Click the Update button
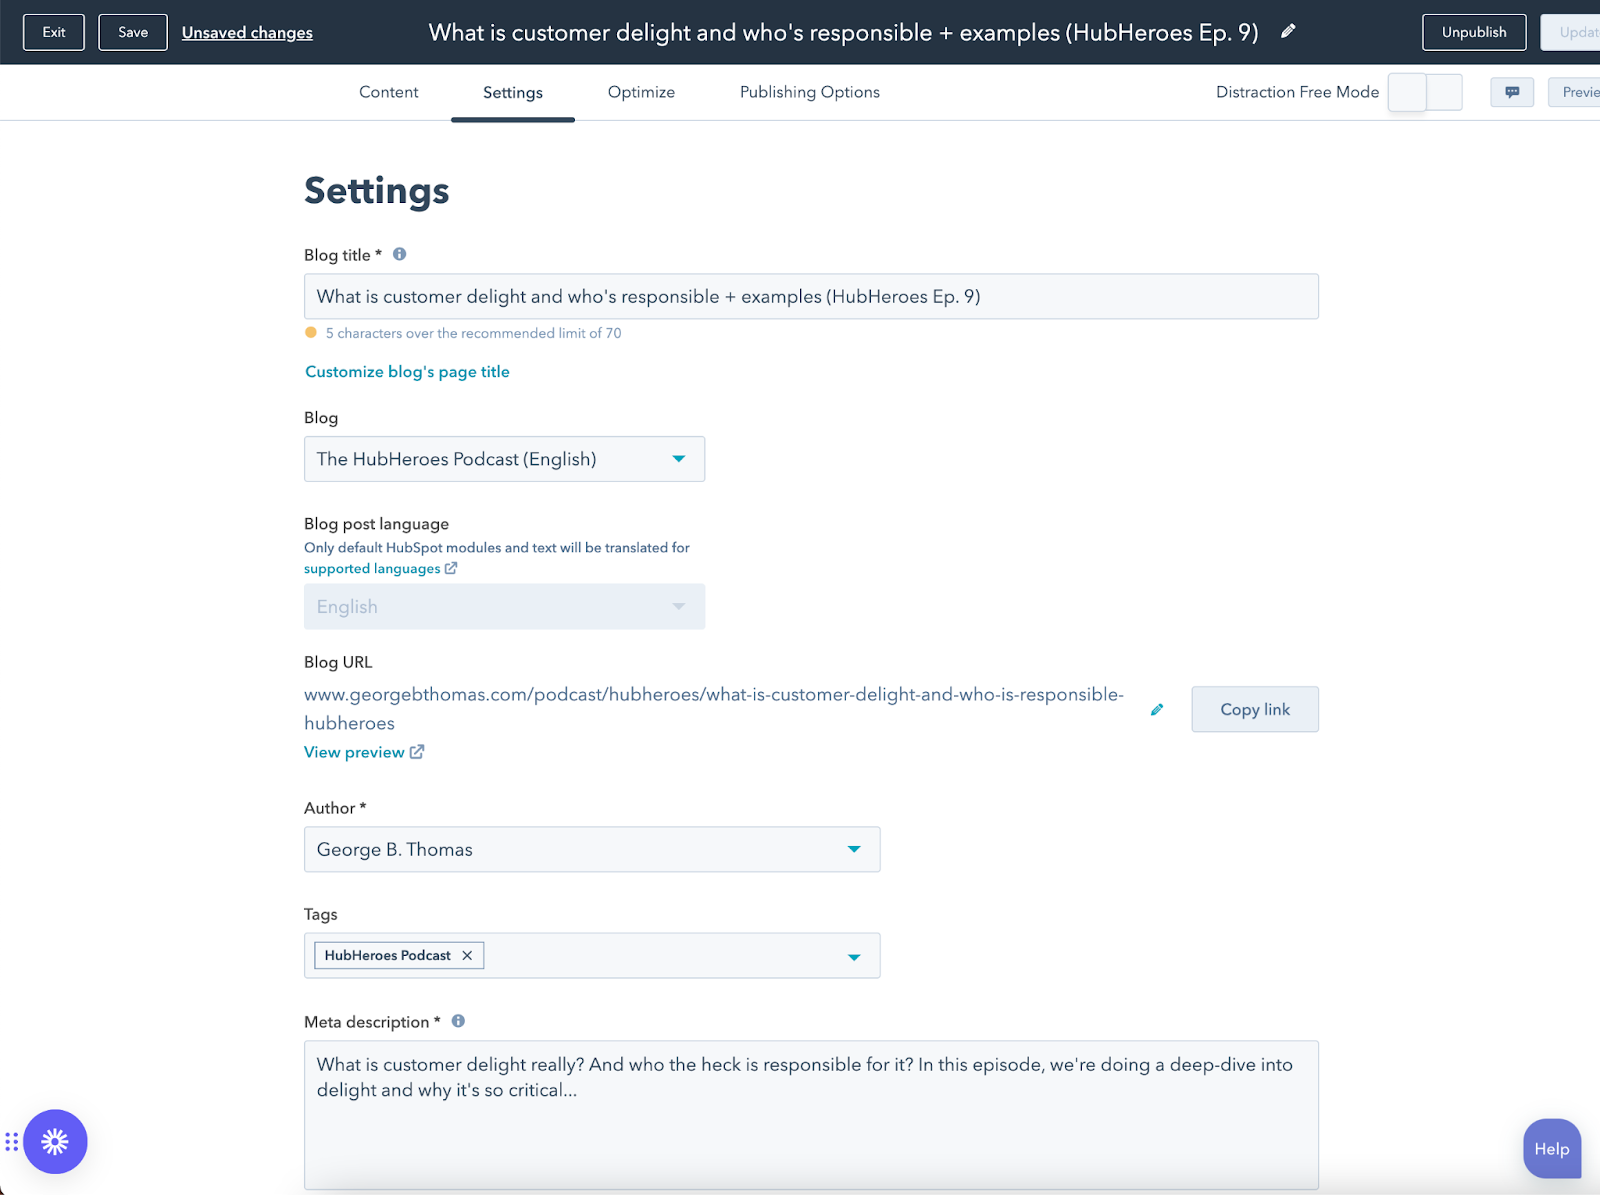 click(1572, 32)
